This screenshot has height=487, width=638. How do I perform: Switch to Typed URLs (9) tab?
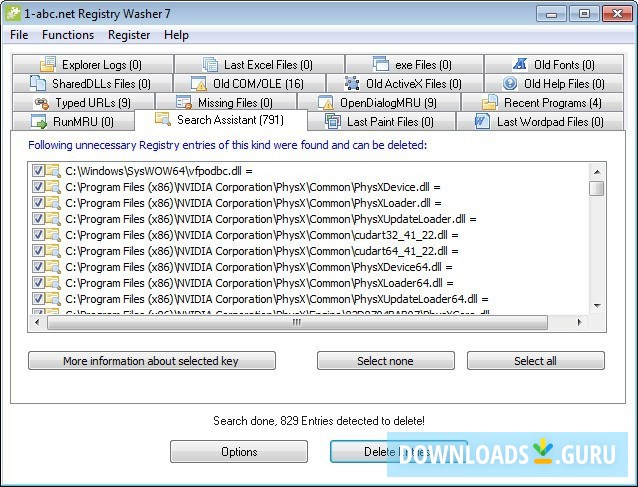pyautogui.click(x=84, y=103)
